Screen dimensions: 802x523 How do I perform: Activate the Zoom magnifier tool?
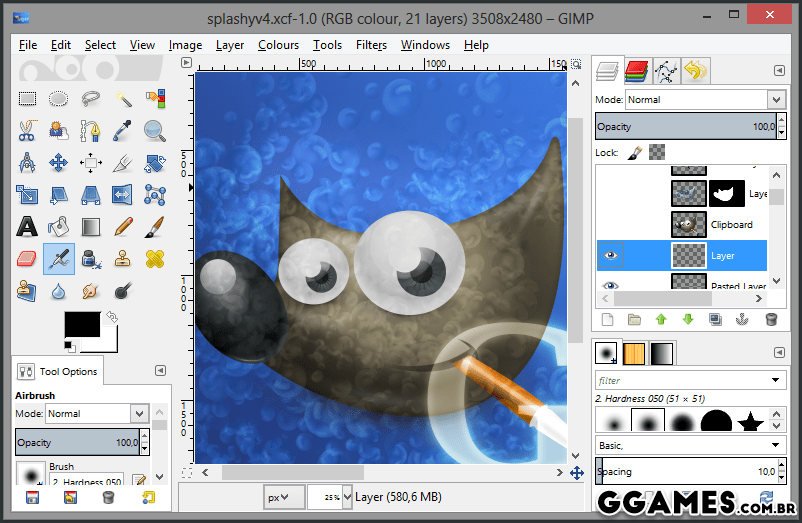[154, 130]
